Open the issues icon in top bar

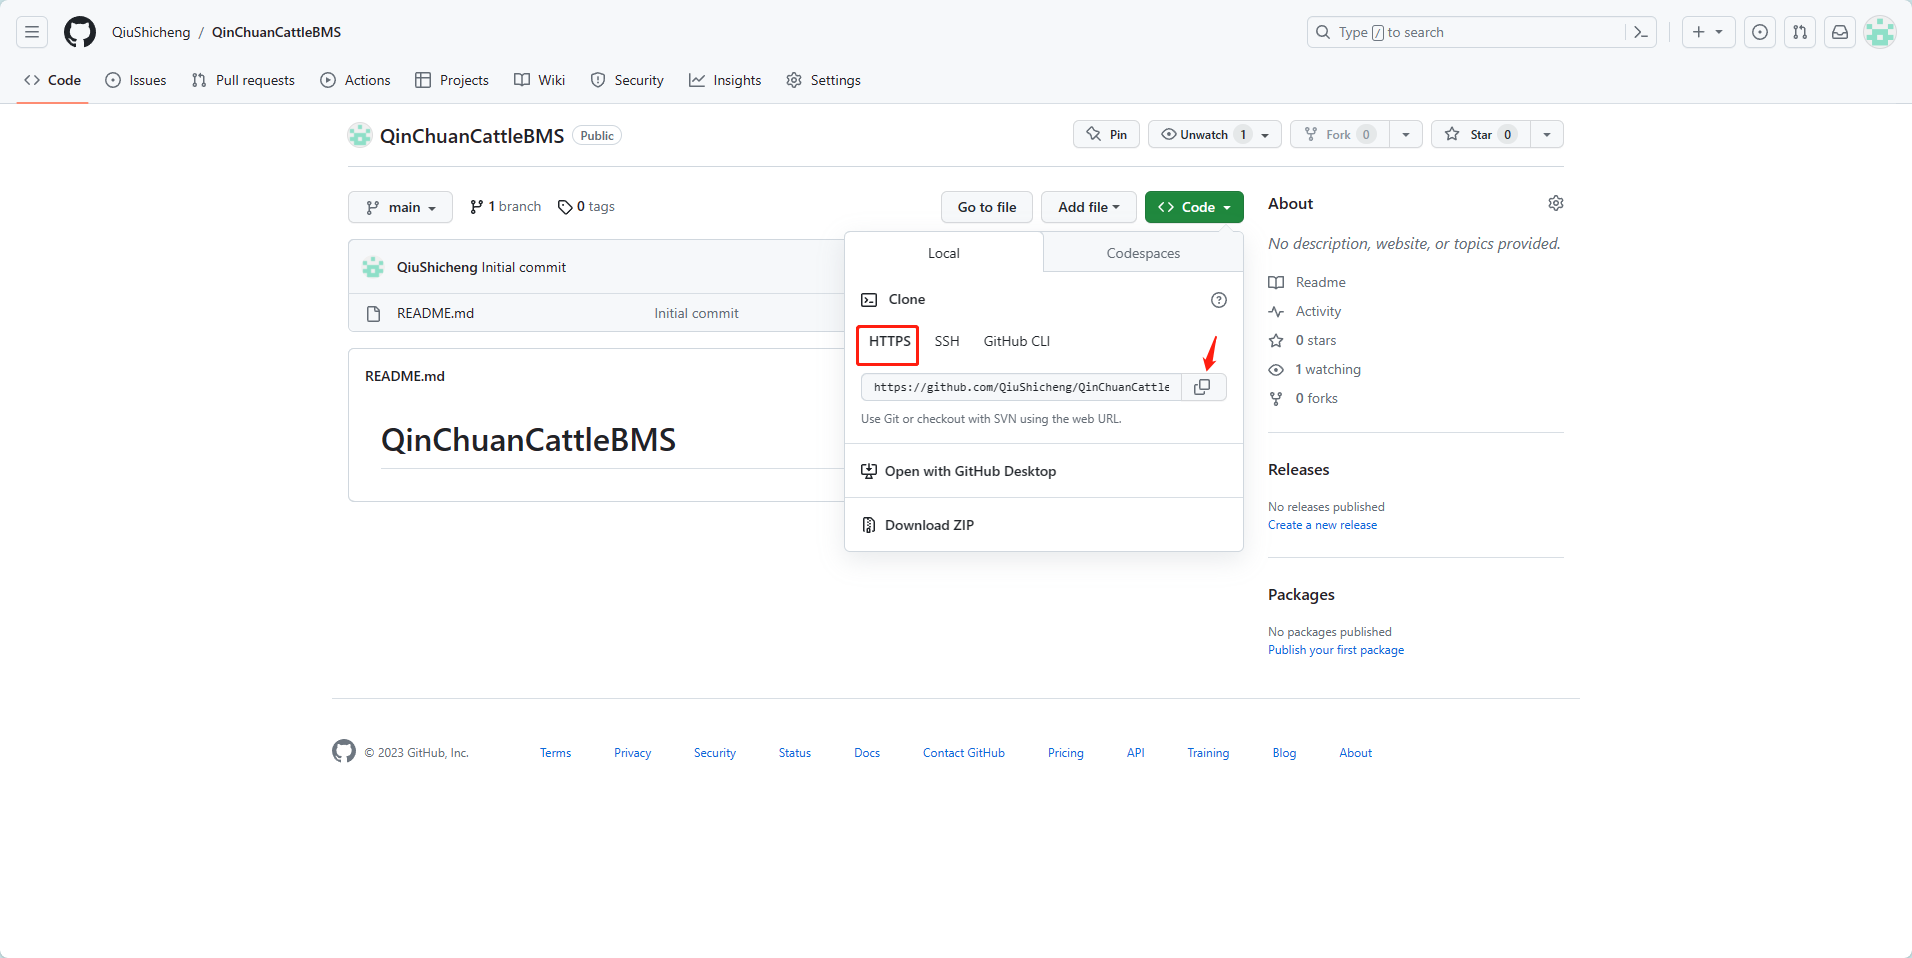click(x=1760, y=32)
